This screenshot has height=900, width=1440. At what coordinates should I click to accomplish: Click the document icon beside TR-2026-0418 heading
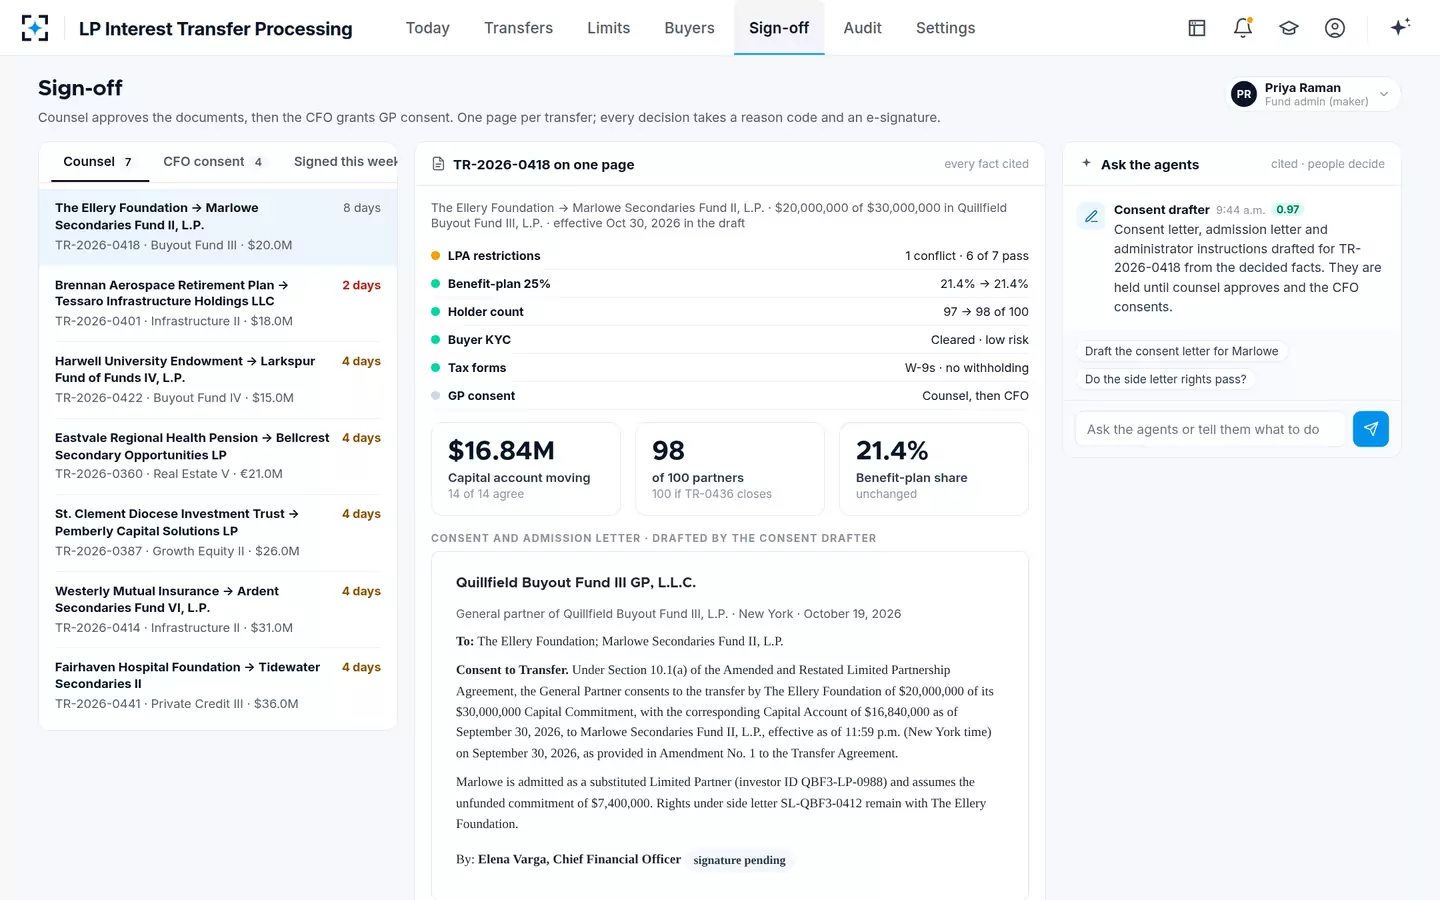pyautogui.click(x=438, y=164)
